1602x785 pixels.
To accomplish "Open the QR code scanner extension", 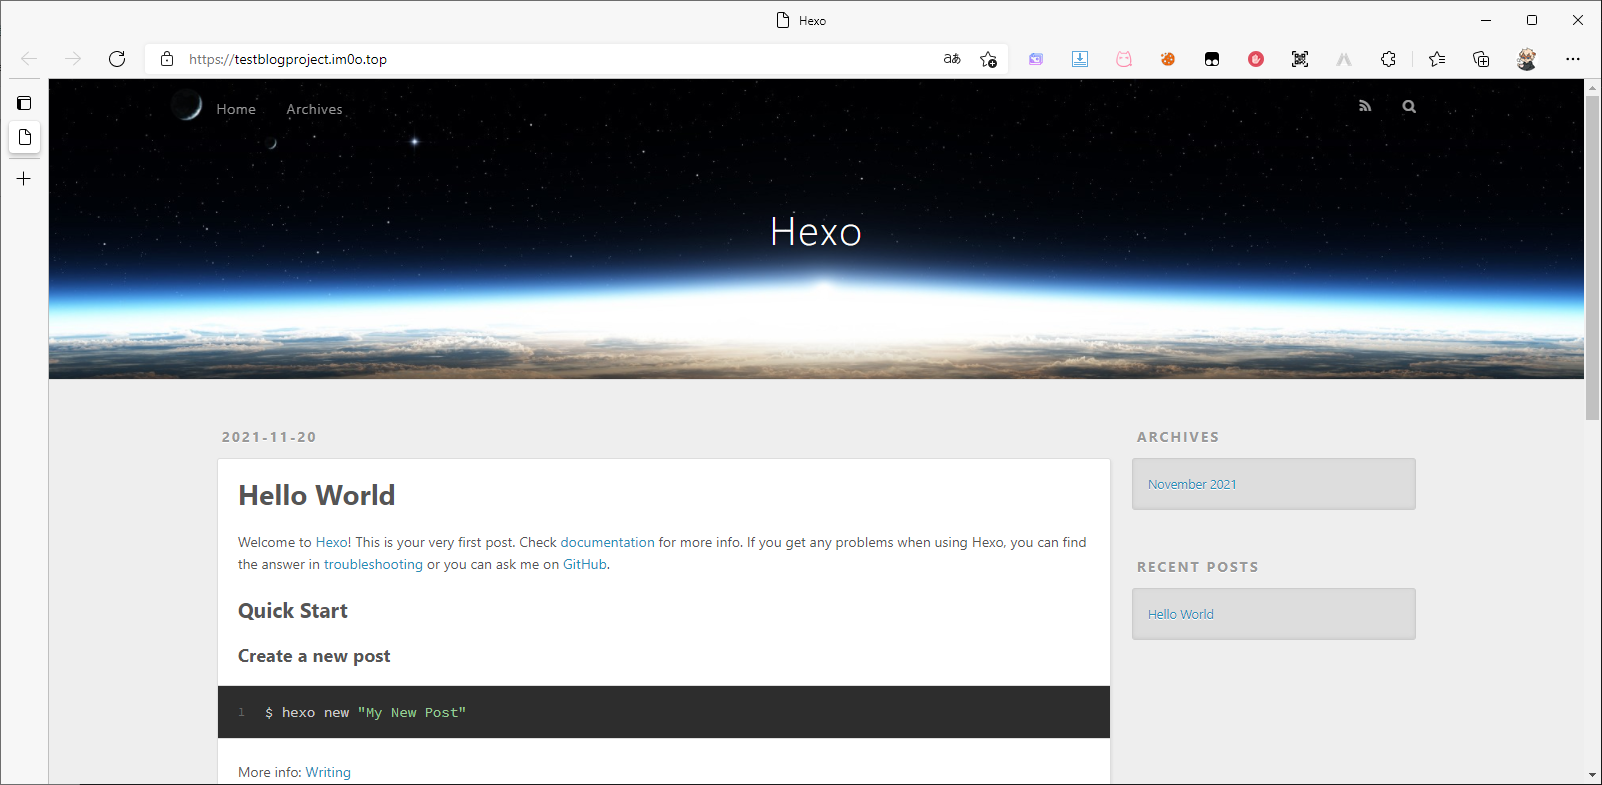I will point(1300,59).
